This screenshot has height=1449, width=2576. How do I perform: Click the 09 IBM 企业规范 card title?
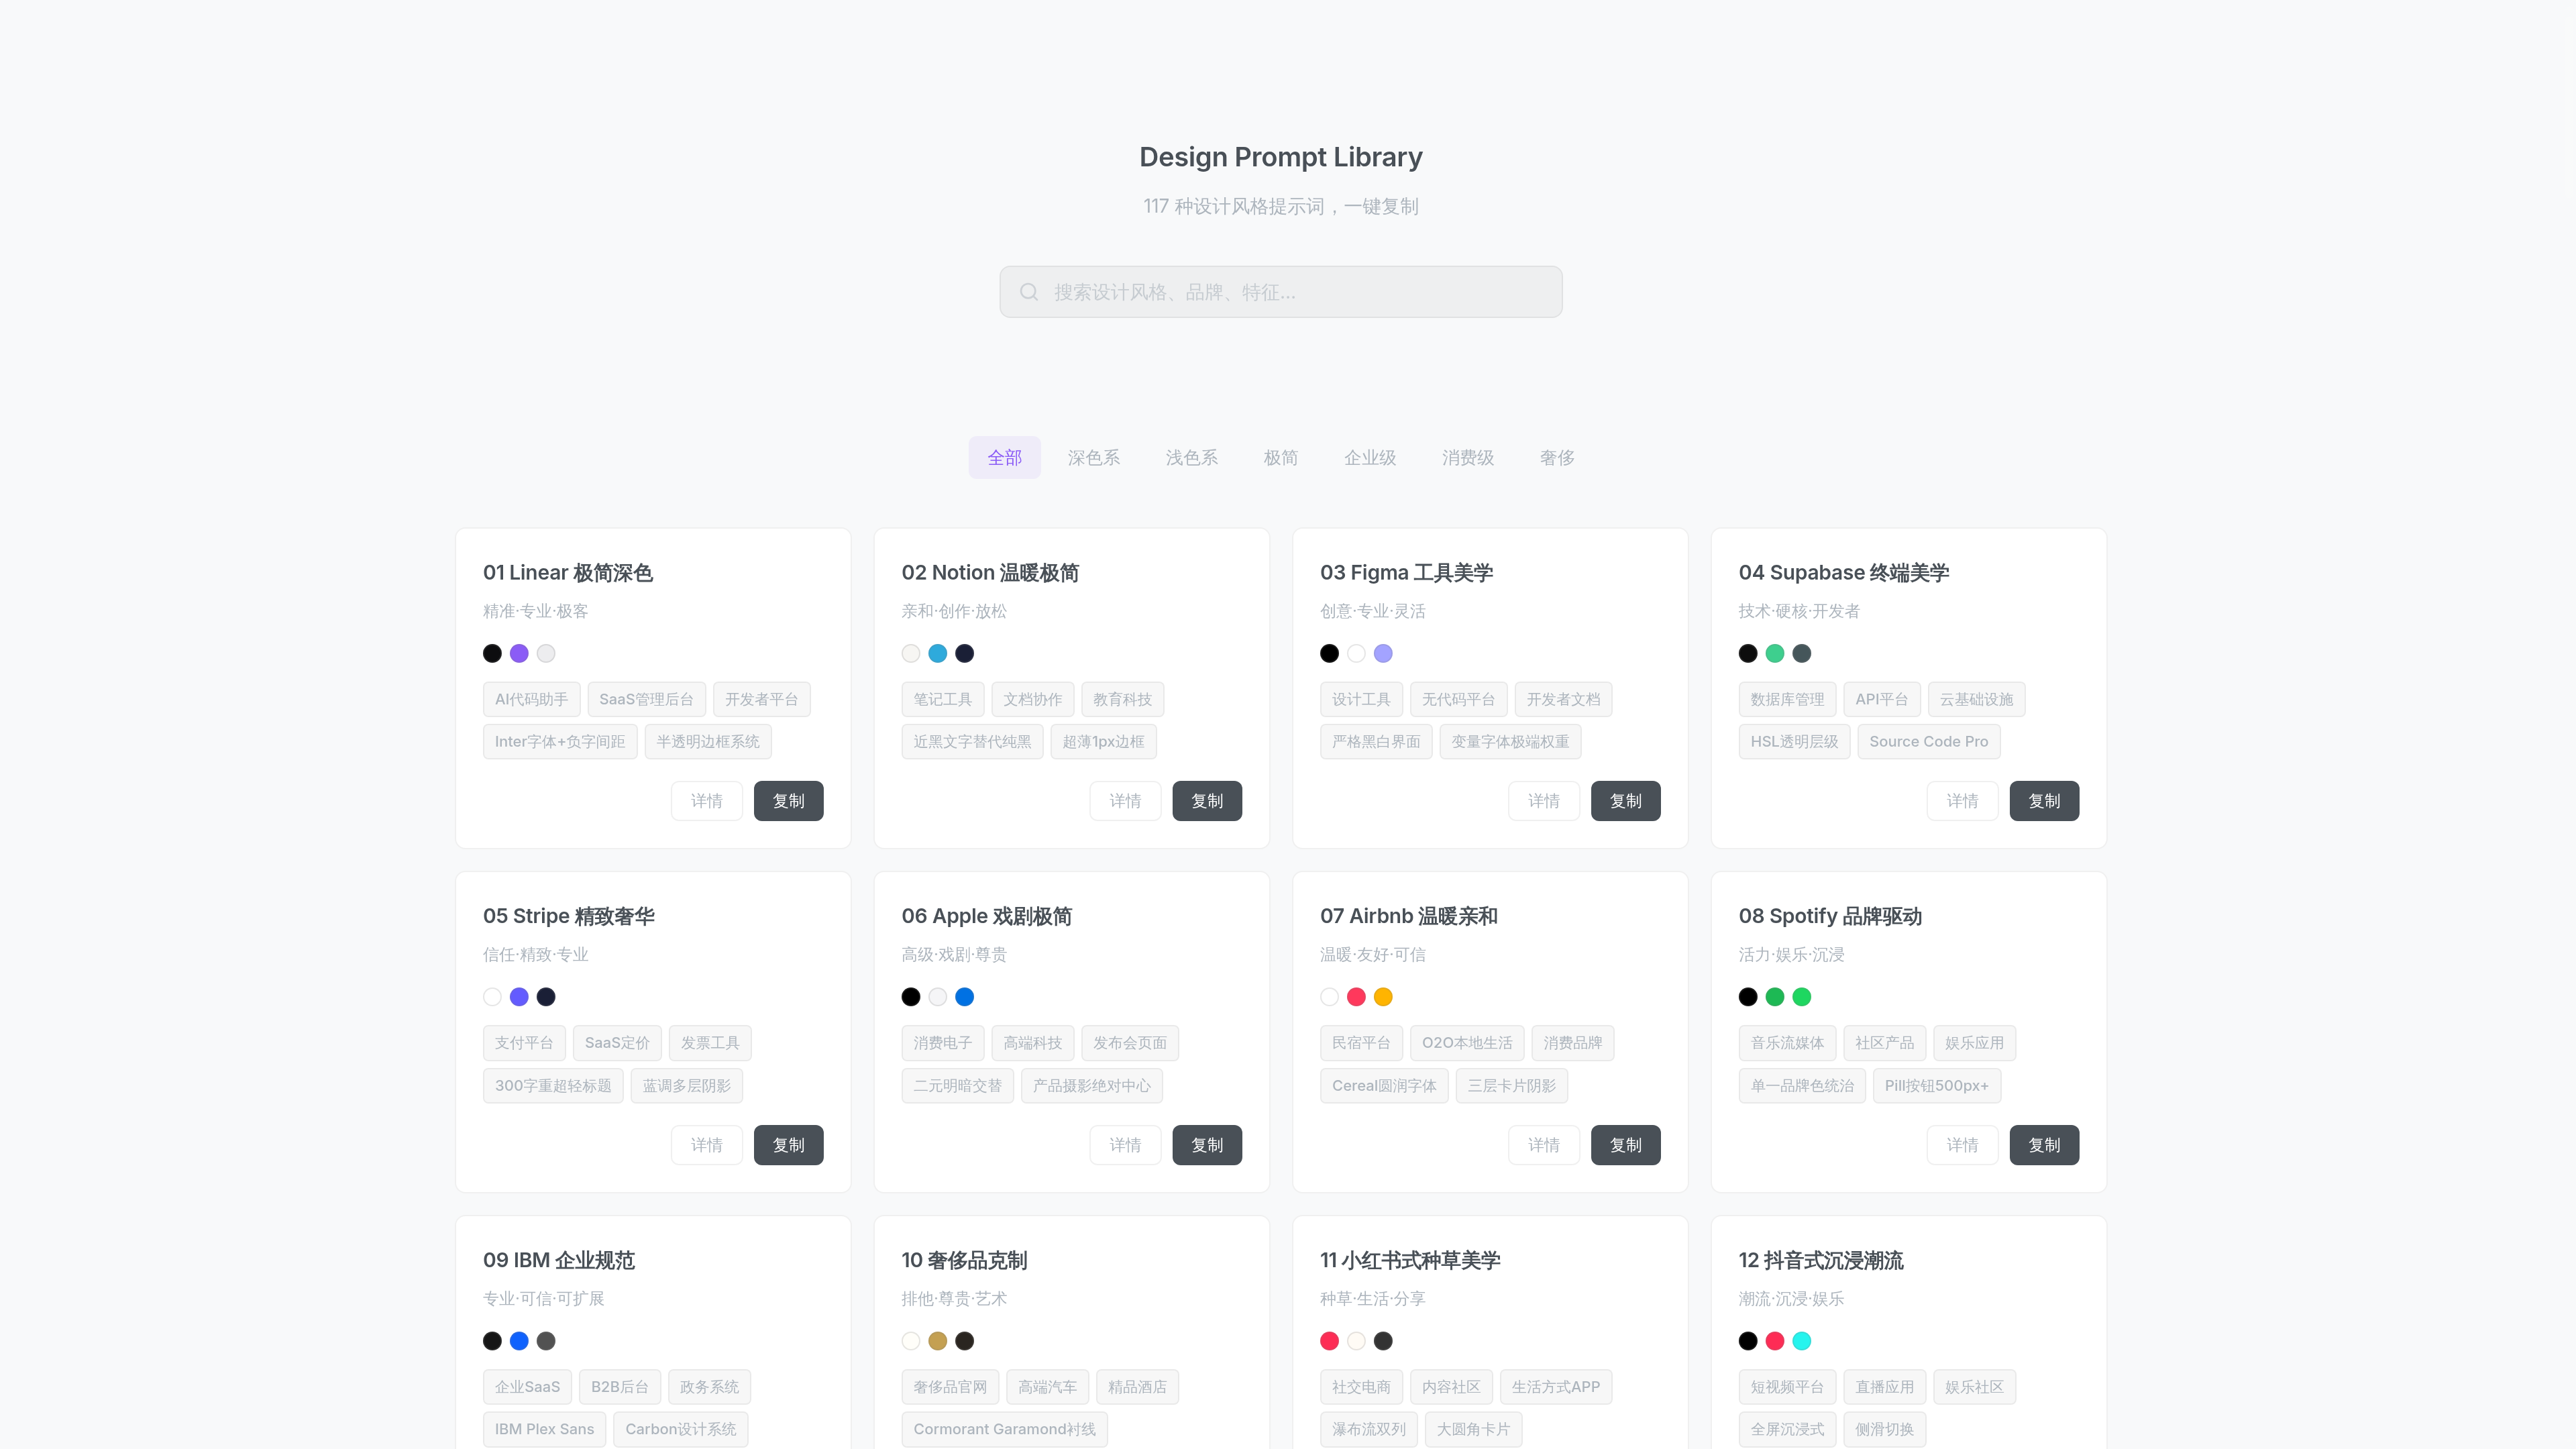pos(559,1260)
